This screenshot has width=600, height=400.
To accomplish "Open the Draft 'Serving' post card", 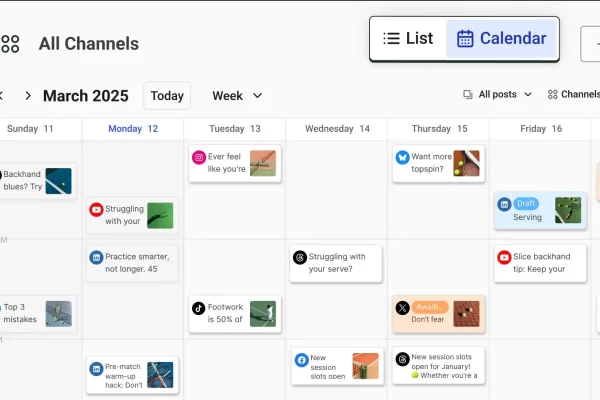I will click(540, 210).
